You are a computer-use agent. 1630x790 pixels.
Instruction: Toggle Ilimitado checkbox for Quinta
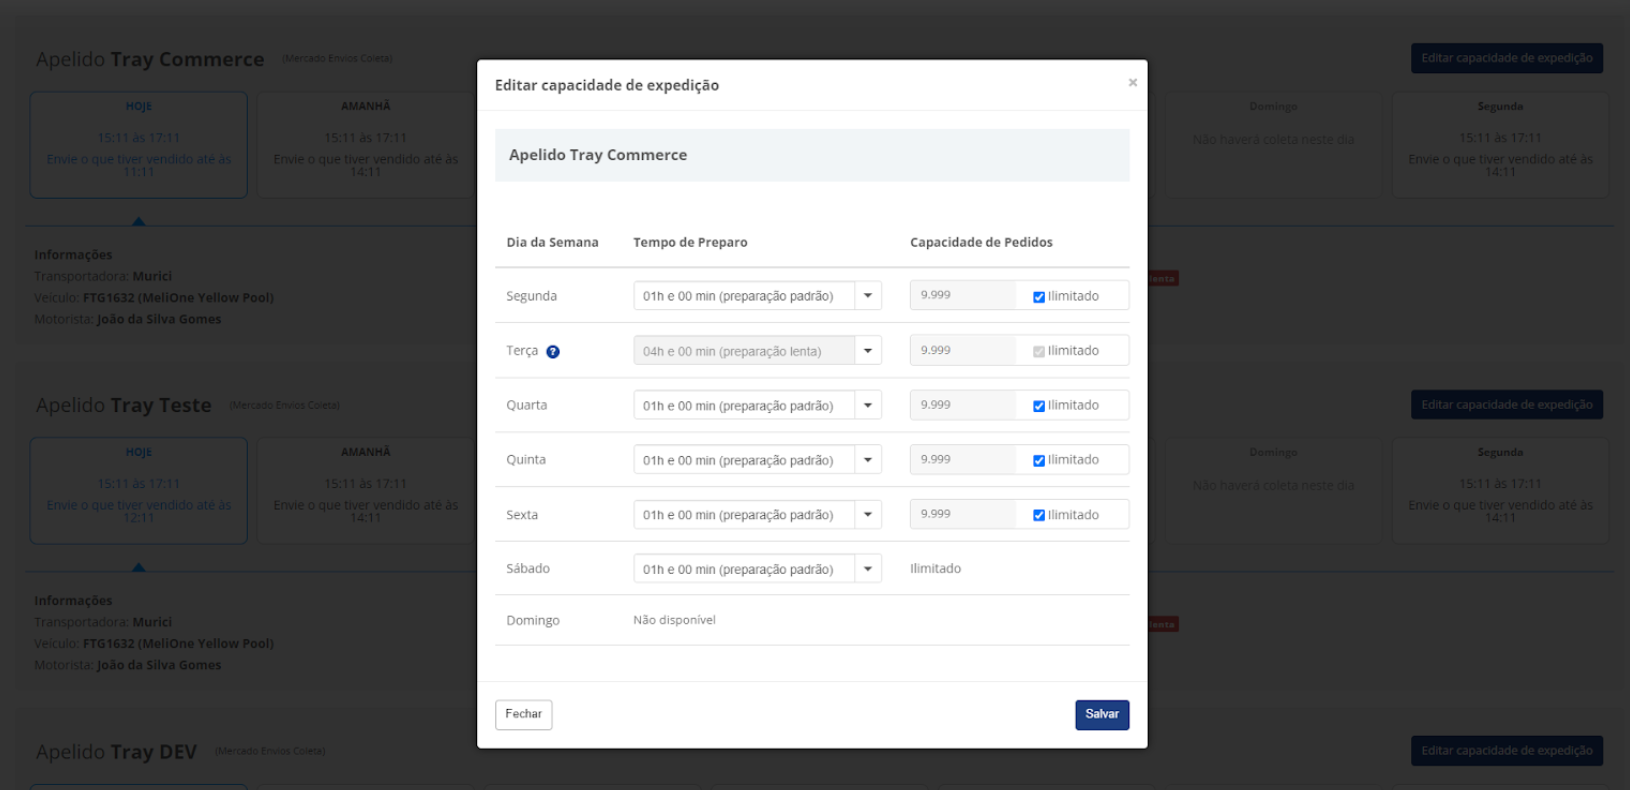(1039, 461)
